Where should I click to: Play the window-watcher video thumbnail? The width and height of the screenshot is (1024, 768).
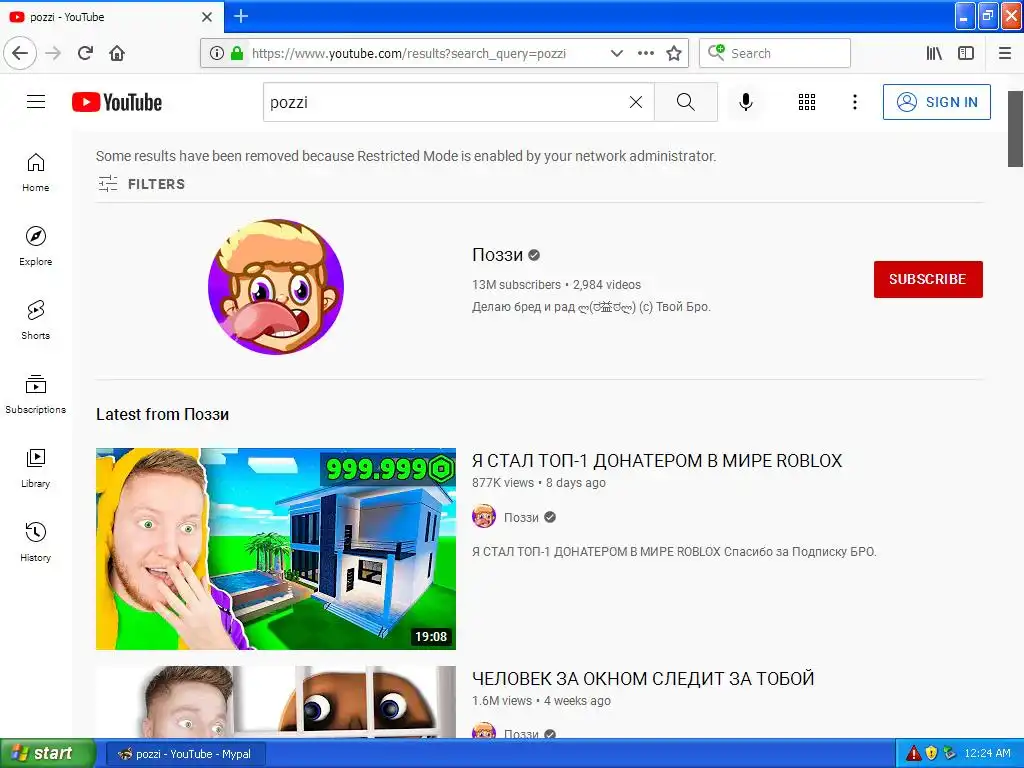[x=276, y=702]
